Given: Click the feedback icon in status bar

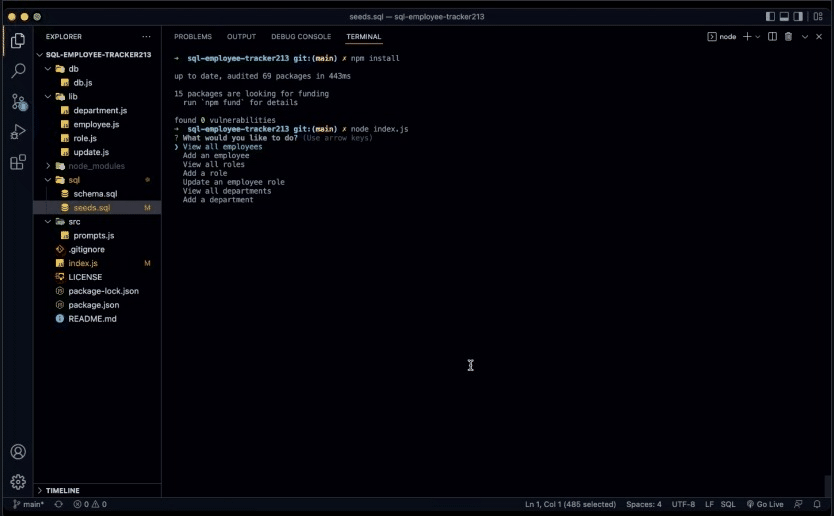Looking at the screenshot, I should point(798,504).
